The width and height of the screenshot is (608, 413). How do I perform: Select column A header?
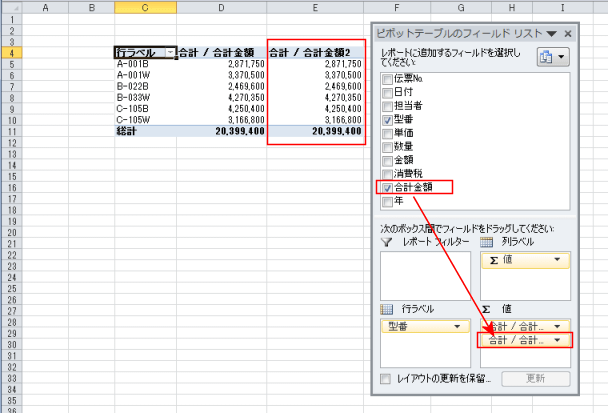point(45,7)
